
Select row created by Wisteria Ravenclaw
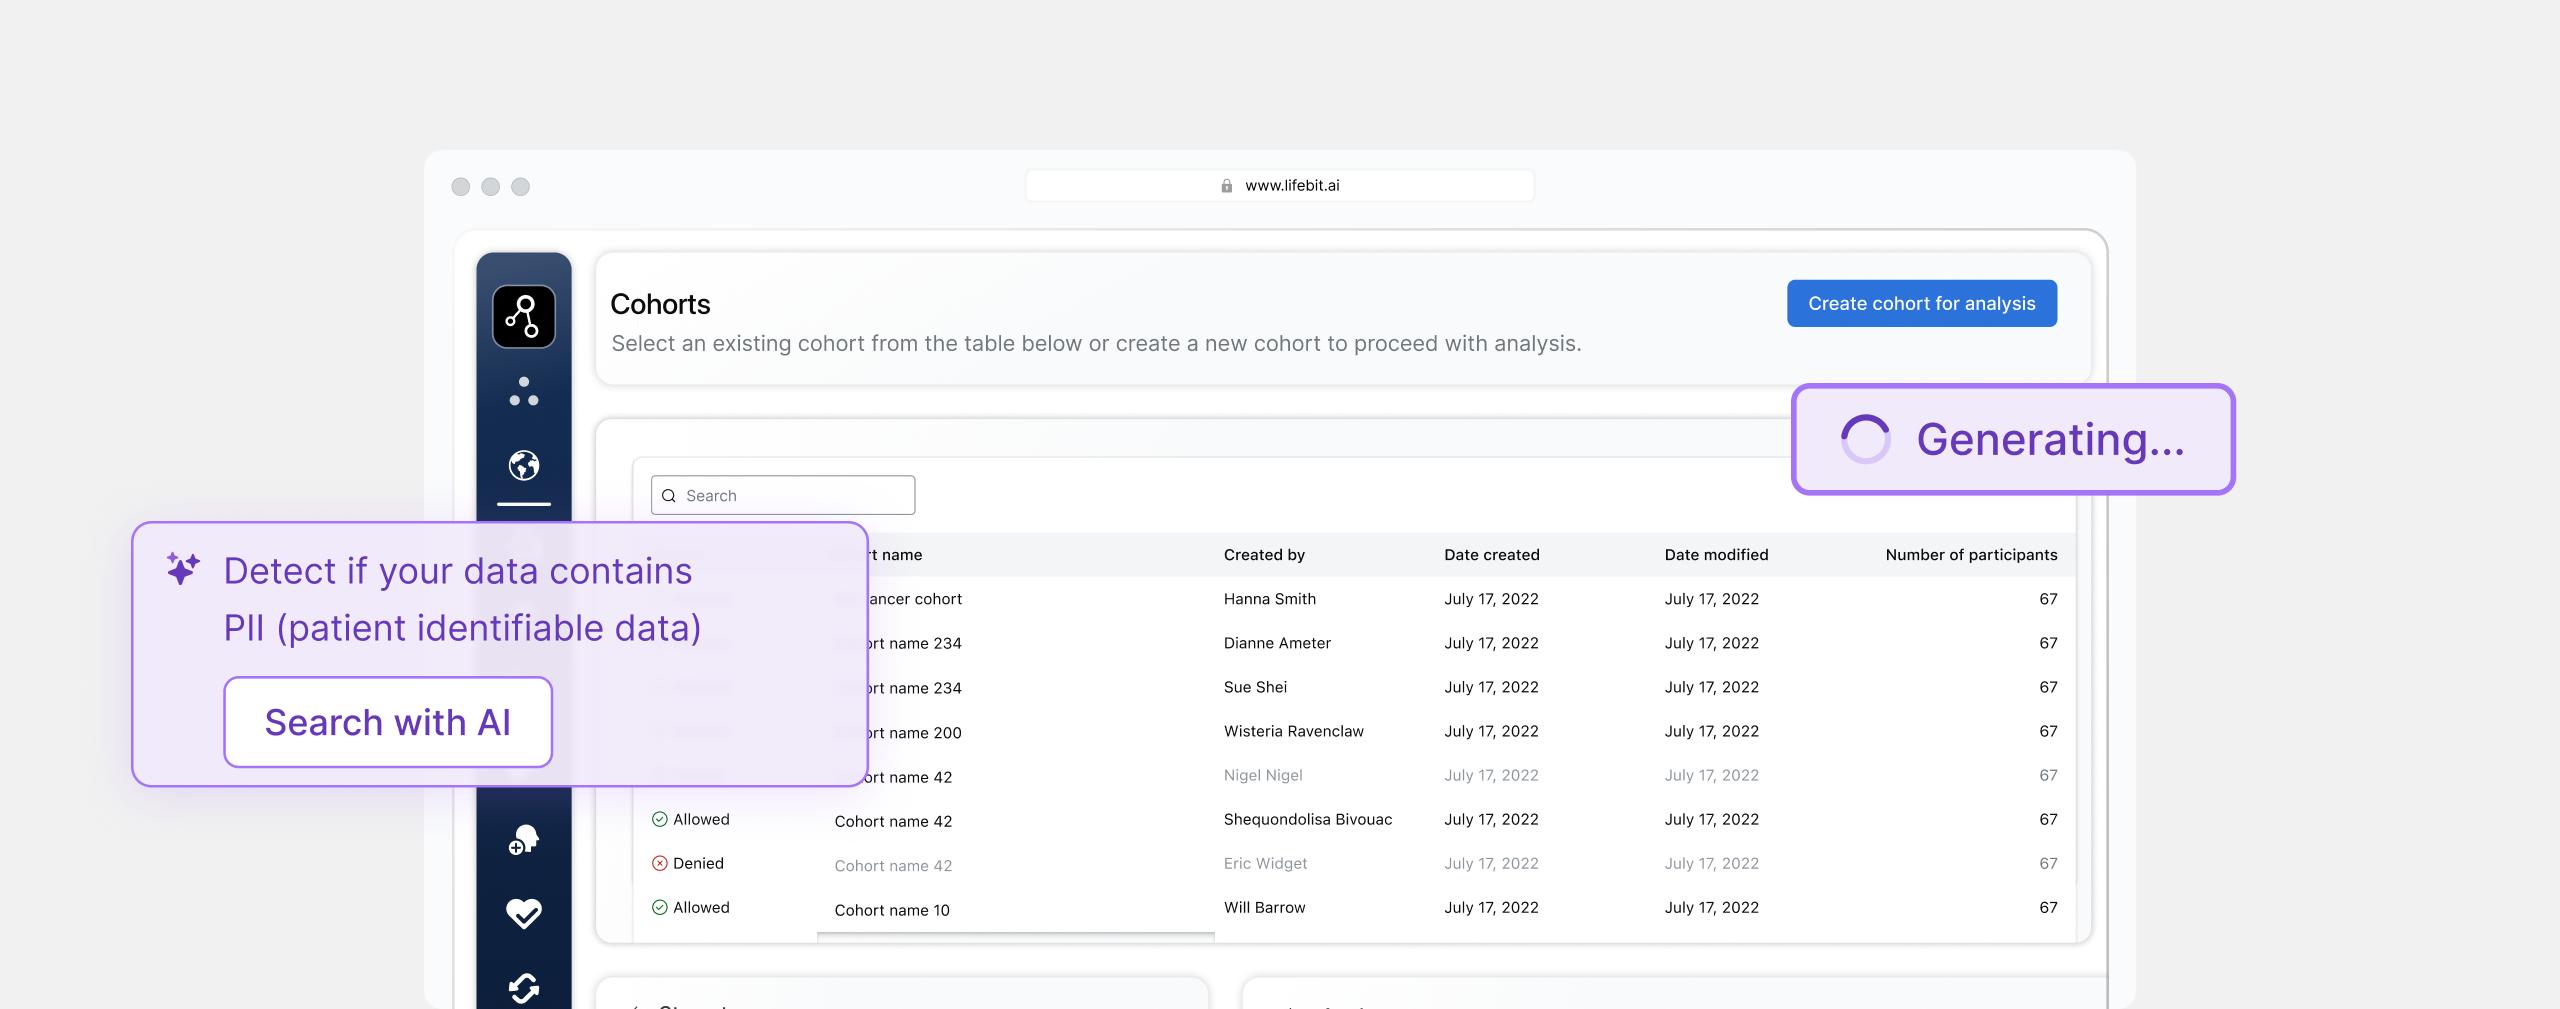pyautogui.click(x=1293, y=731)
